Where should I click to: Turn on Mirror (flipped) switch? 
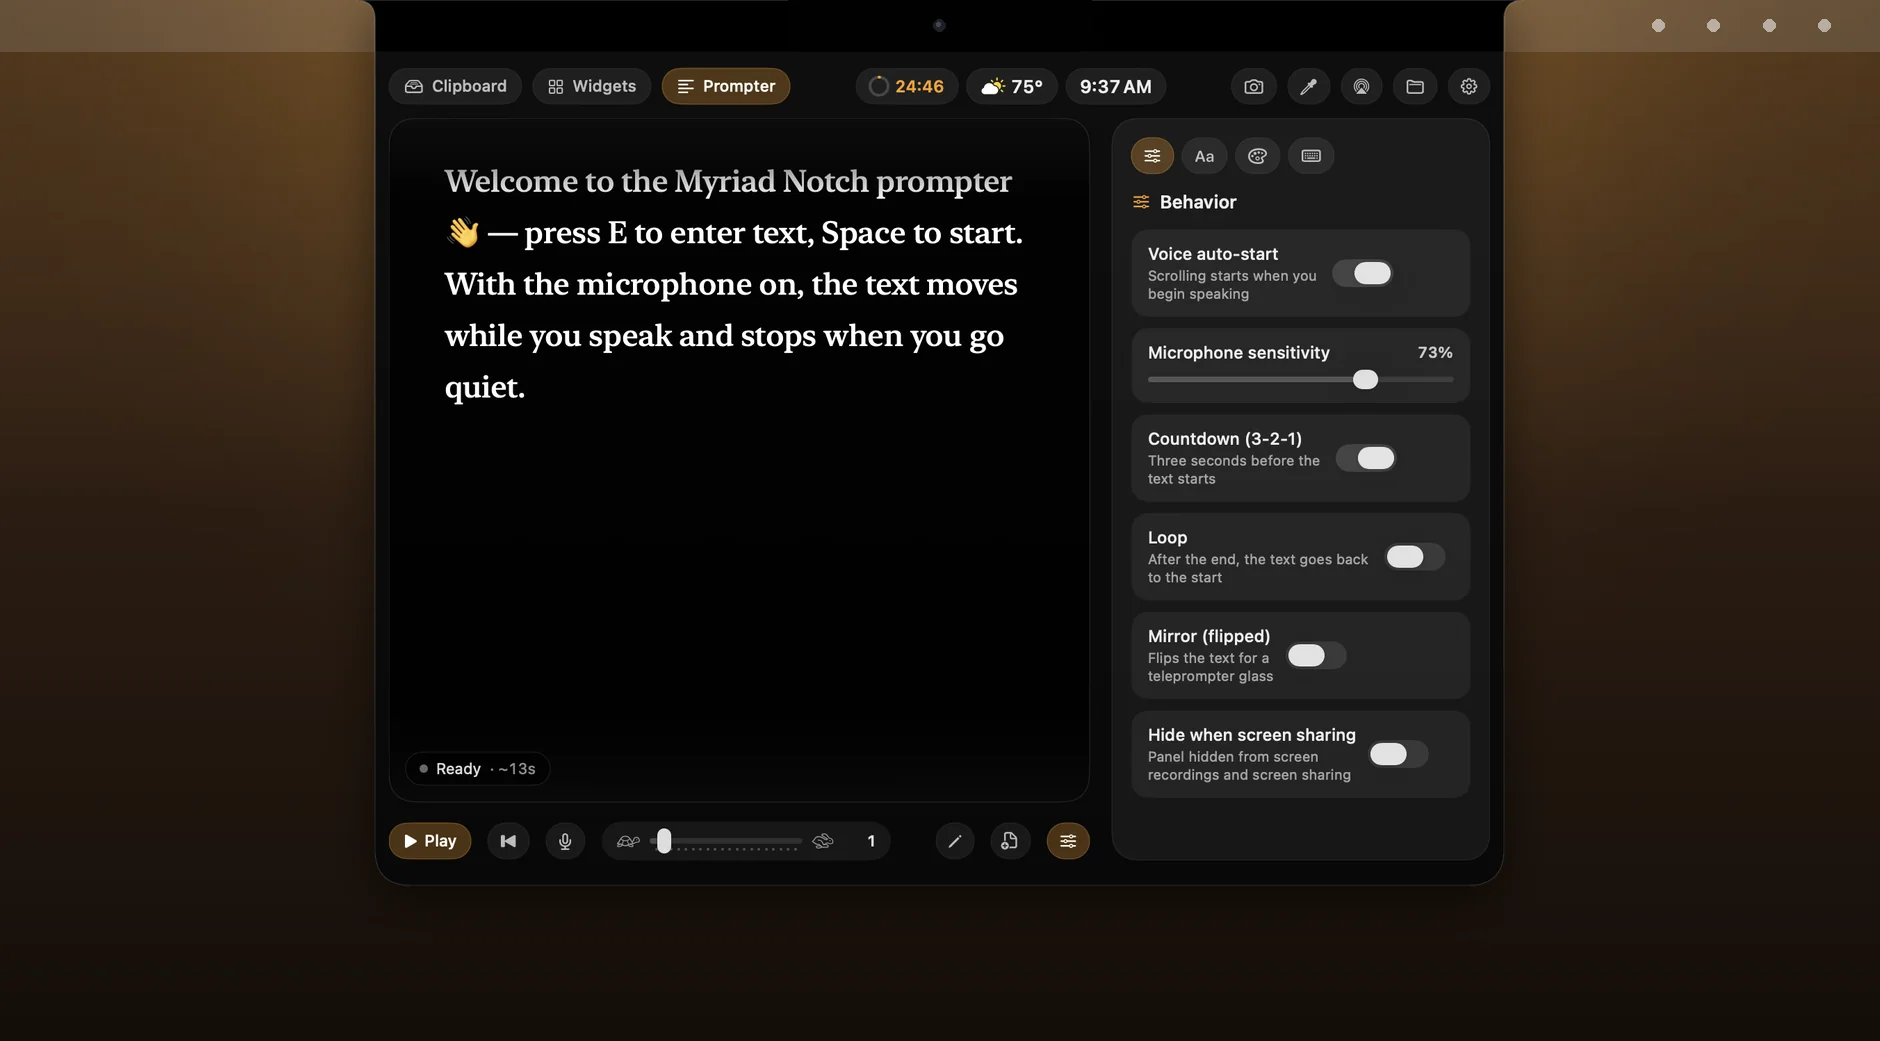(1316, 655)
